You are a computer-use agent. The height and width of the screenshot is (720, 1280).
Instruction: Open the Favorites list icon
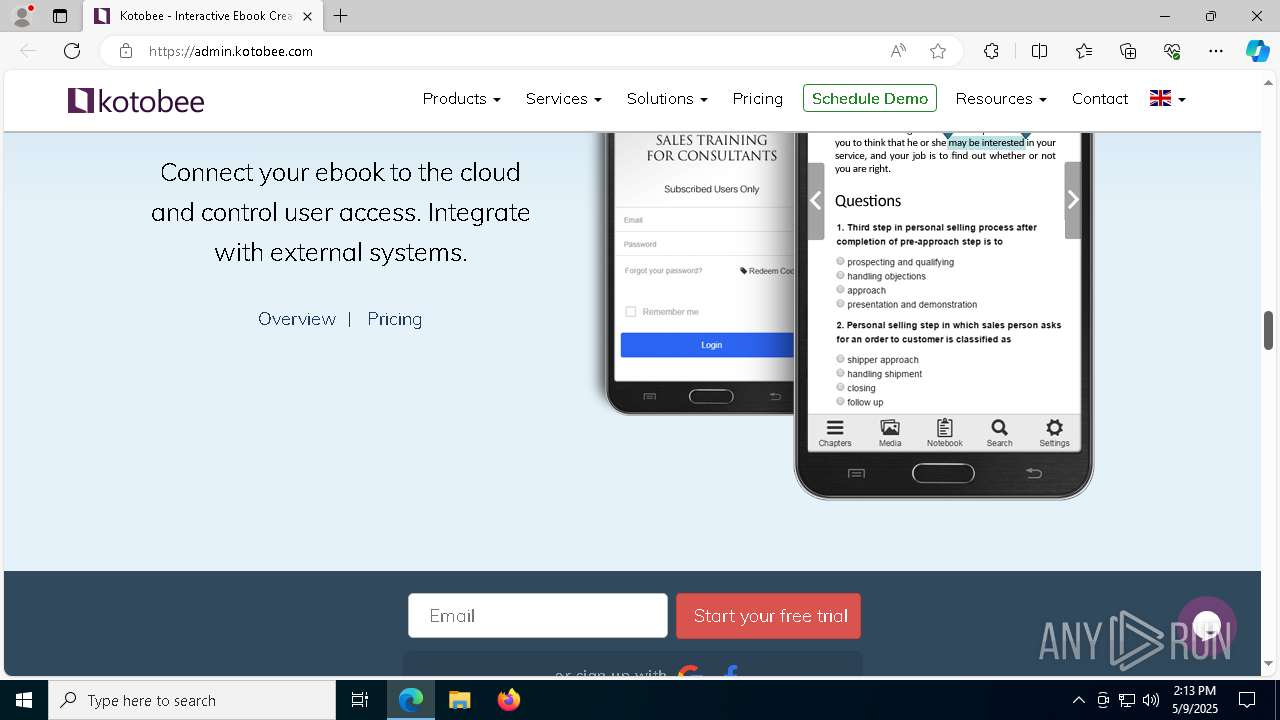point(1084,51)
